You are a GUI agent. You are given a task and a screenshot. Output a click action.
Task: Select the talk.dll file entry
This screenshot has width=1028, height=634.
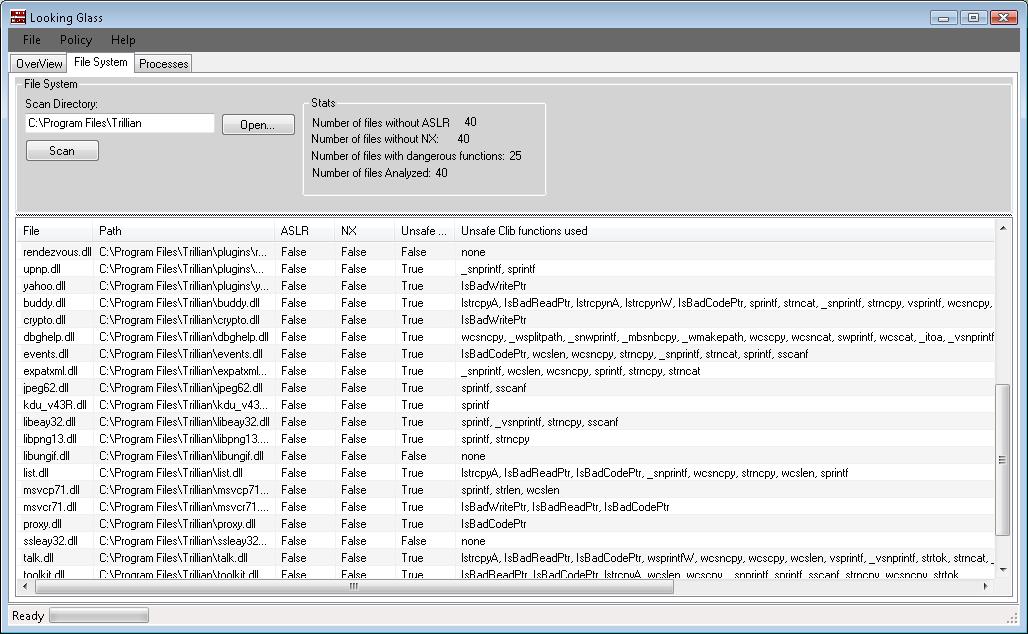click(39, 559)
